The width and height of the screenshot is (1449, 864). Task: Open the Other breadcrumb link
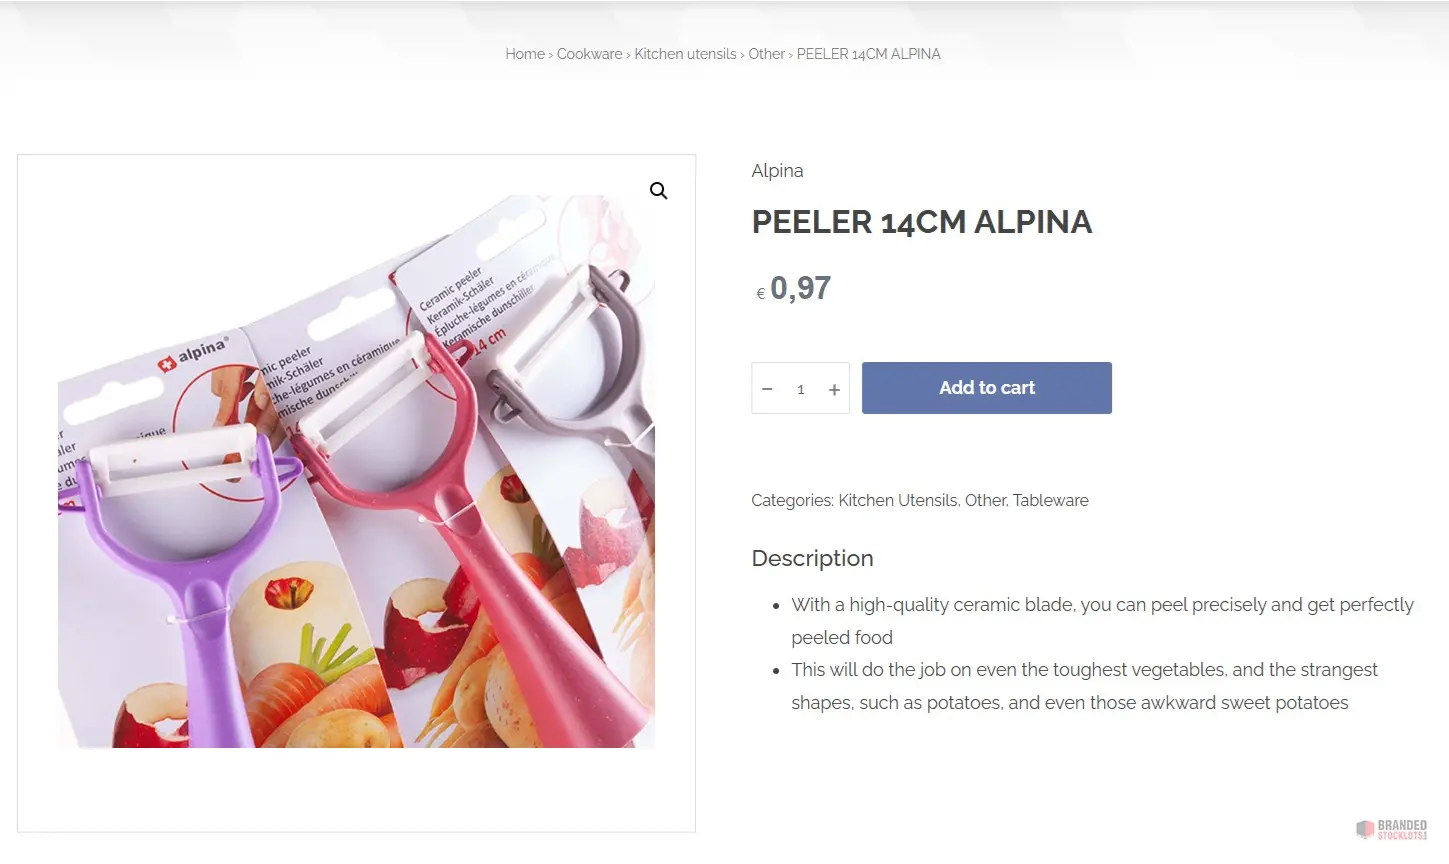(x=766, y=54)
